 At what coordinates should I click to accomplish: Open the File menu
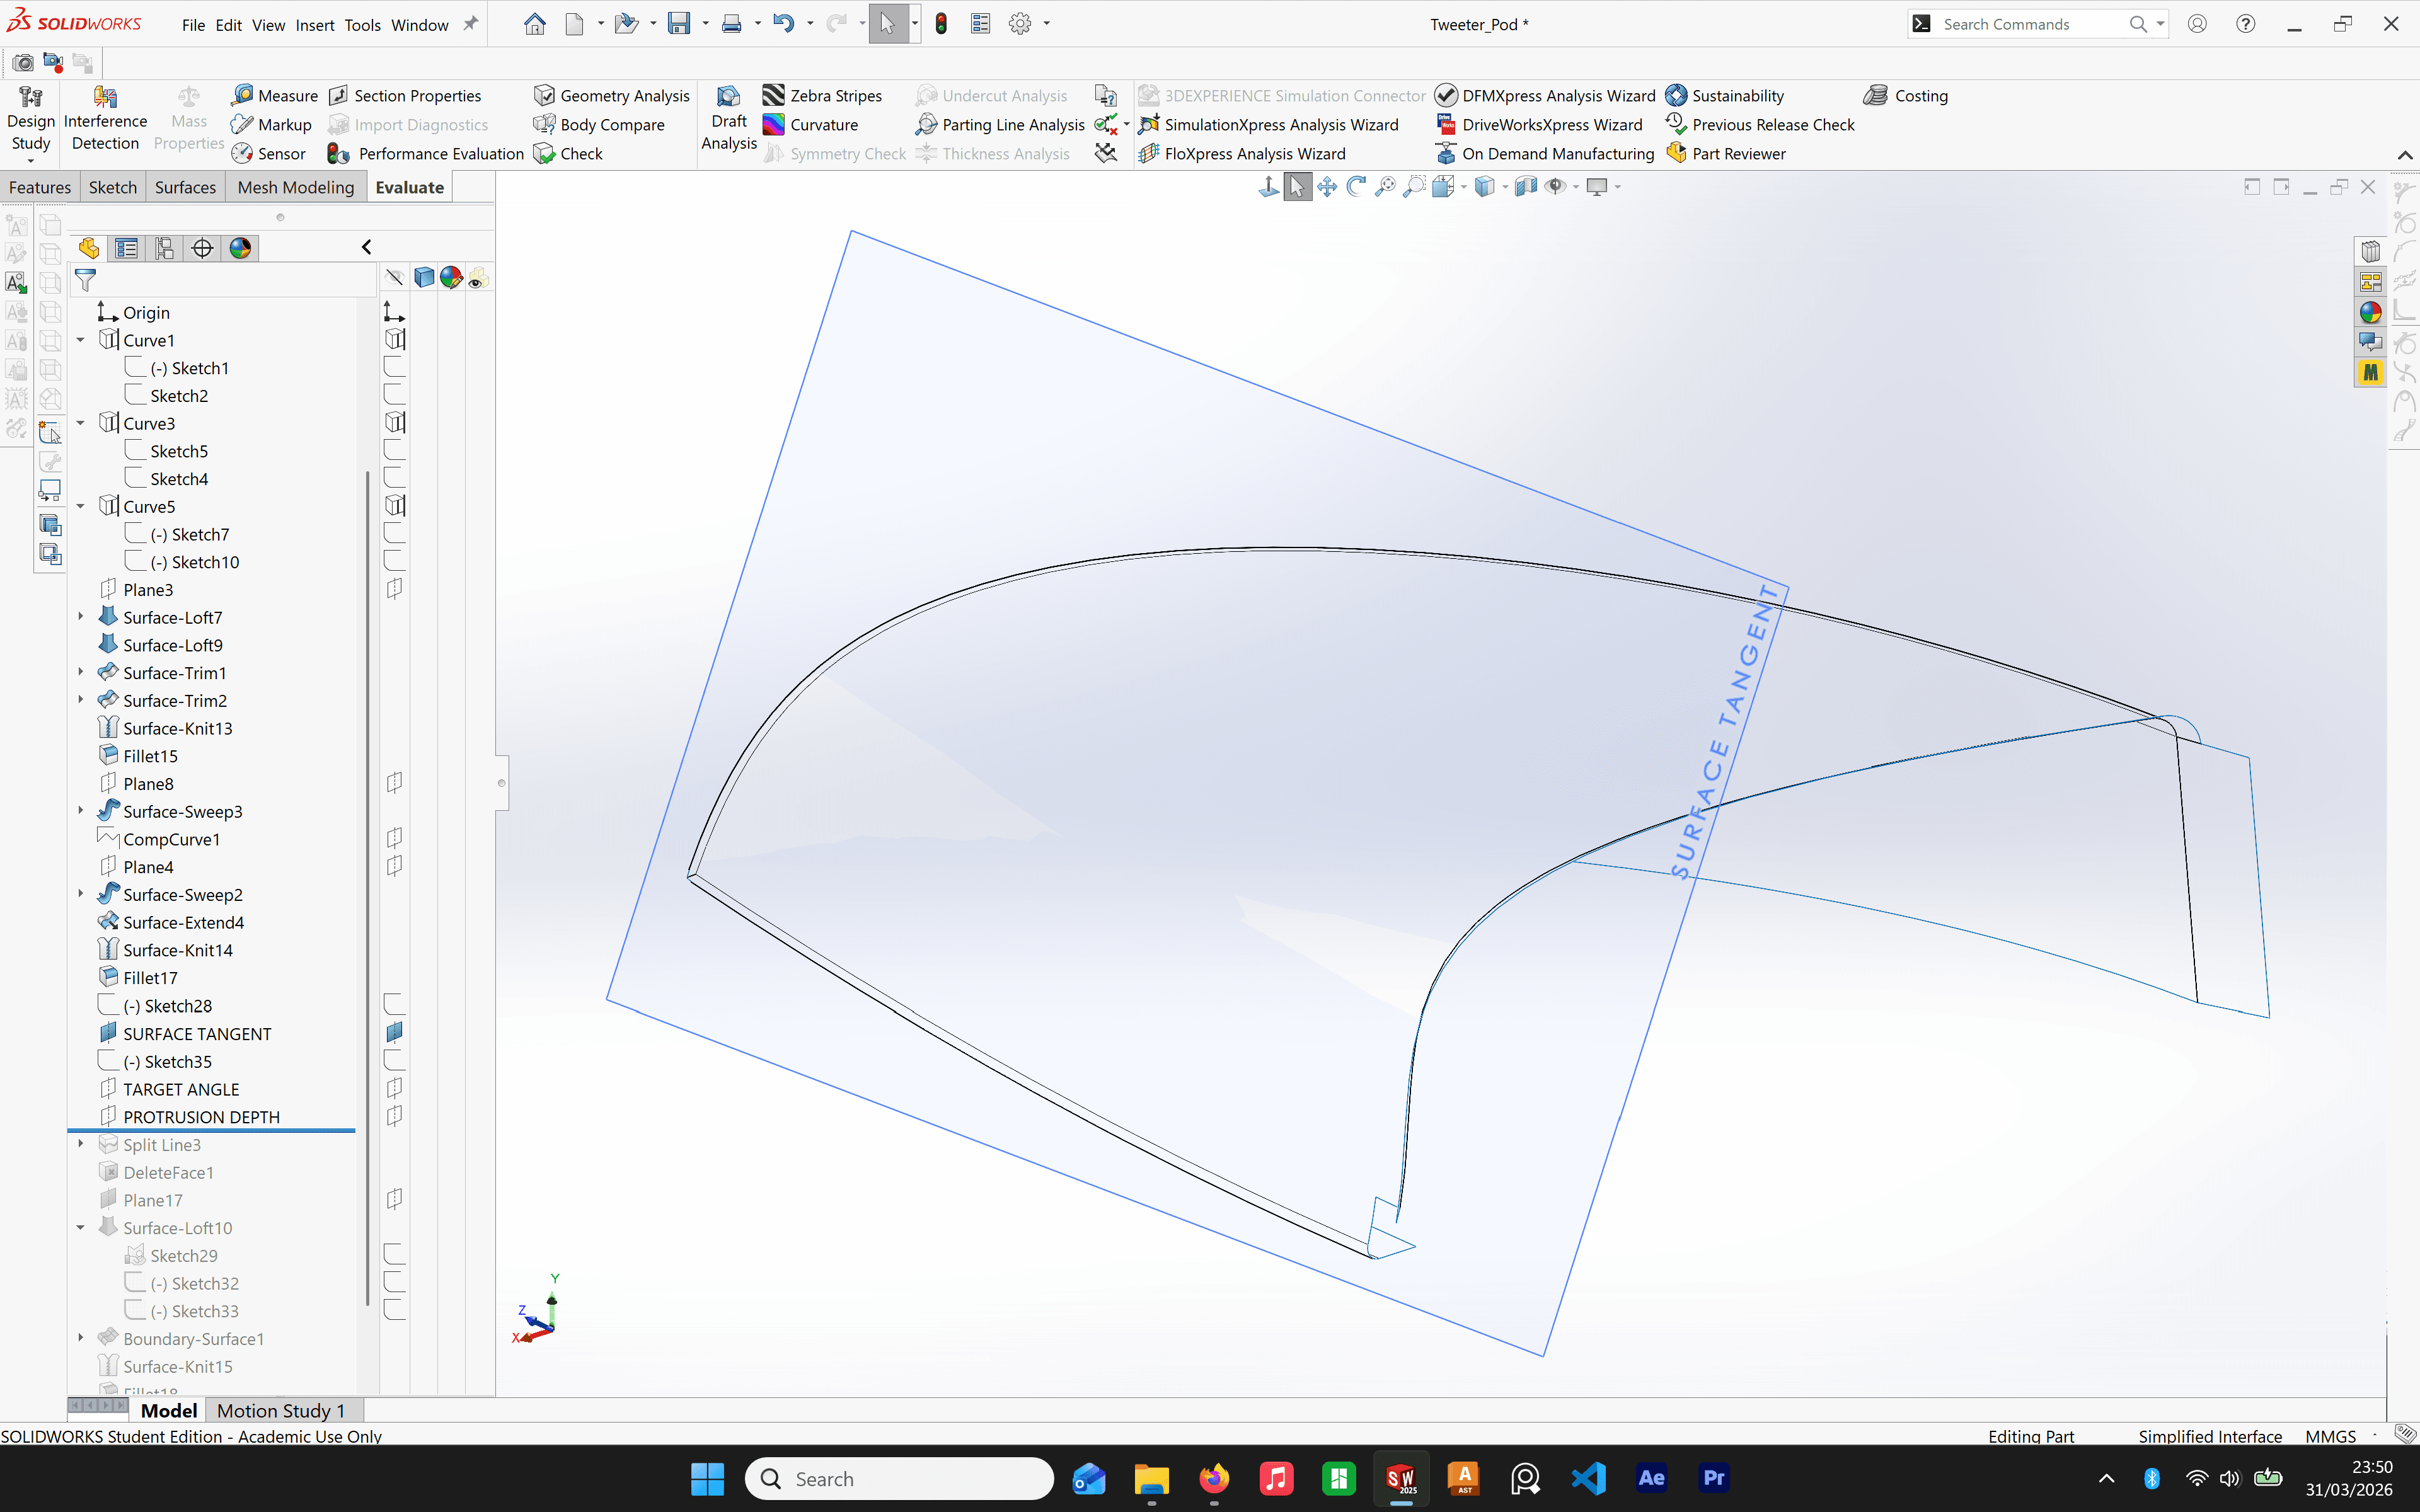[x=193, y=25]
